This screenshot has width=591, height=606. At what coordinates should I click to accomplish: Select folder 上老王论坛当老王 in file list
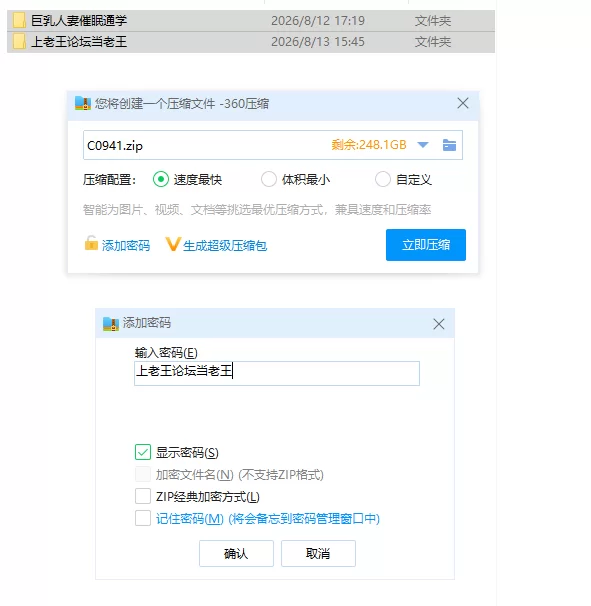(251, 42)
